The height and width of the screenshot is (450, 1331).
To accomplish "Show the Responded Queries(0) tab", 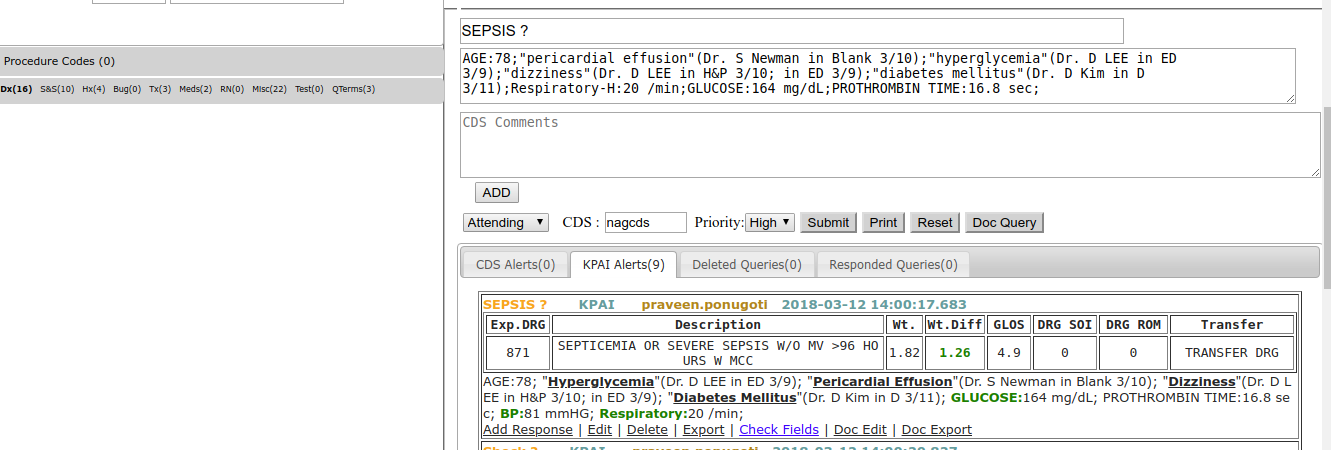I will point(893,265).
